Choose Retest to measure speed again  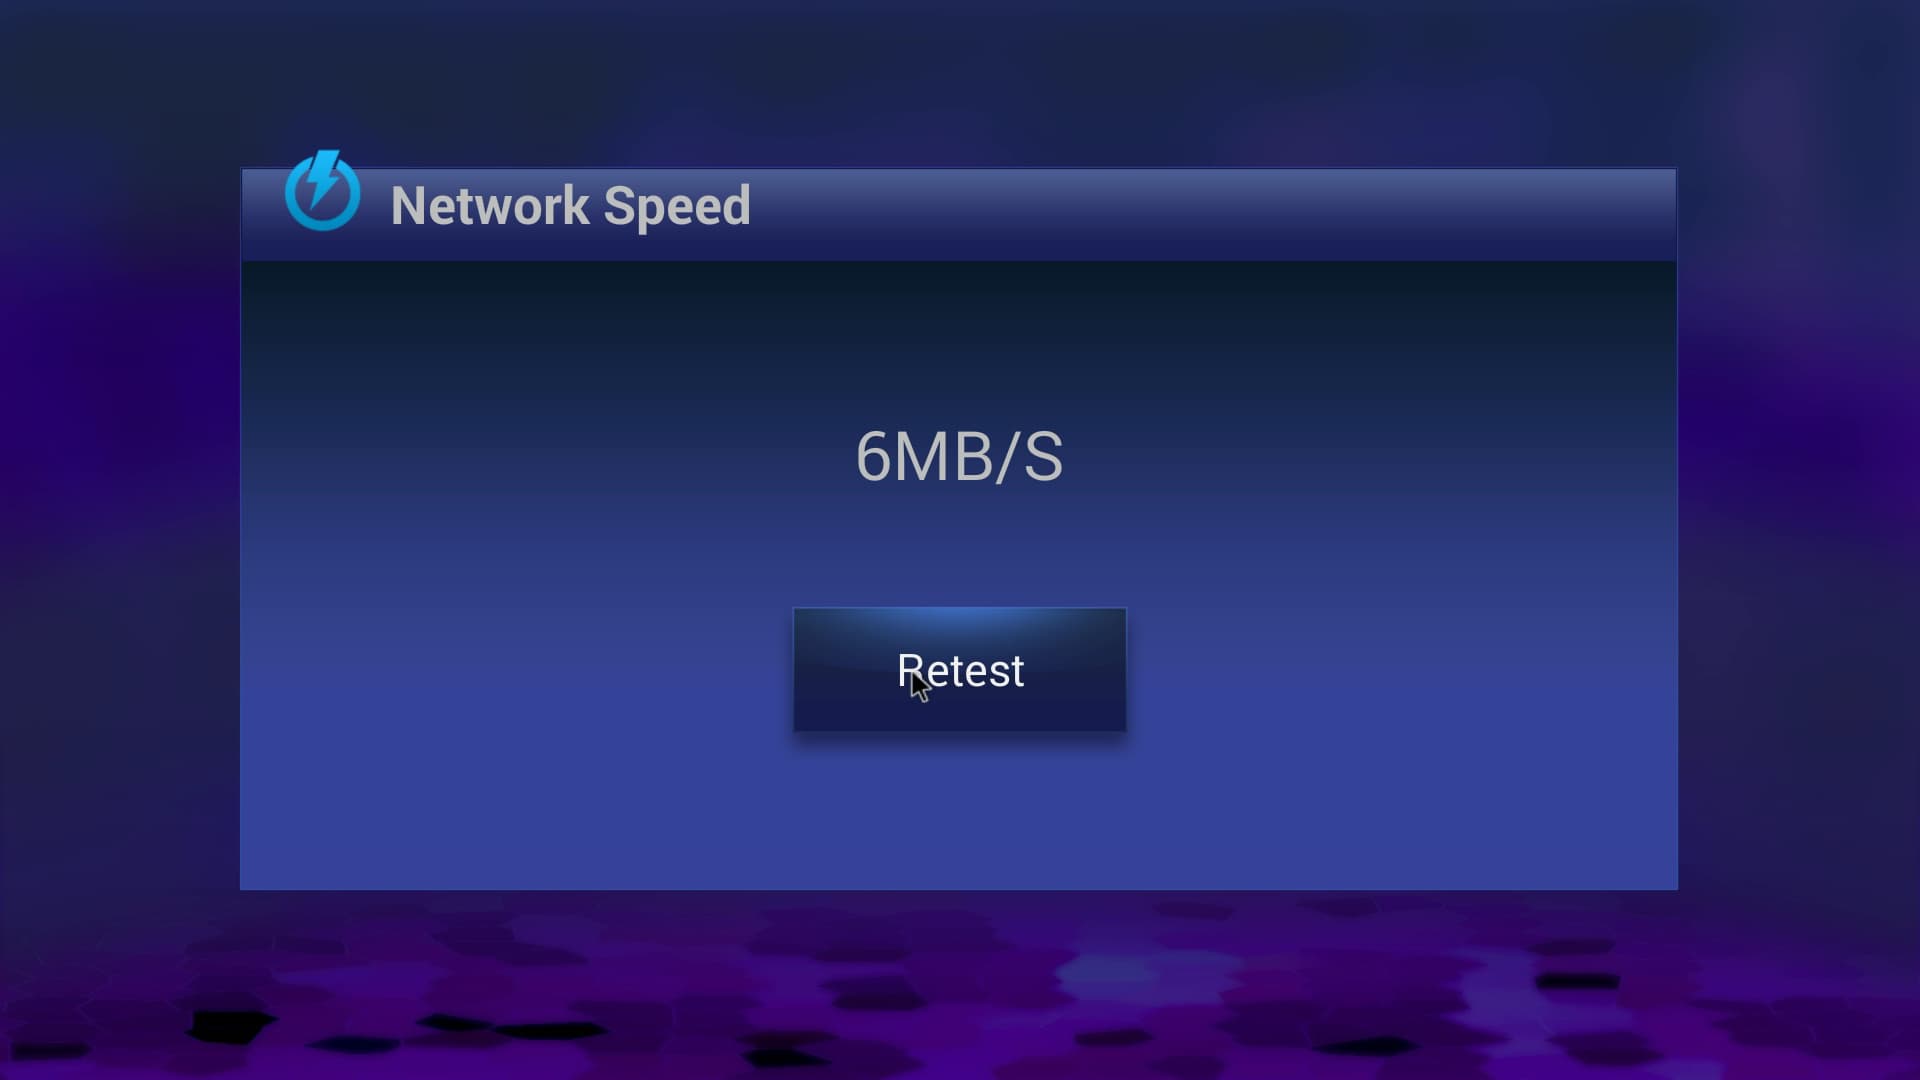click(959, 669)
